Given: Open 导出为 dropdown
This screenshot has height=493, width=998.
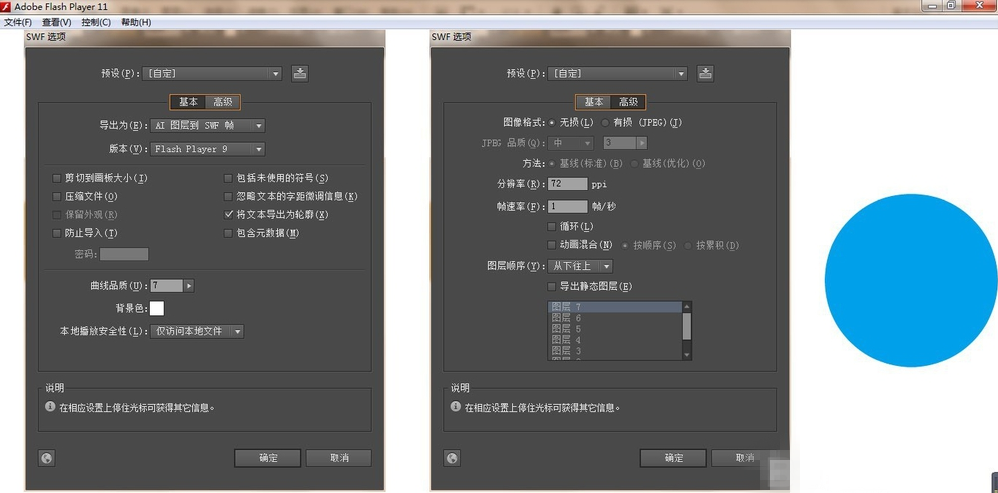Looking at the screenshot, I should coord(207,125).
